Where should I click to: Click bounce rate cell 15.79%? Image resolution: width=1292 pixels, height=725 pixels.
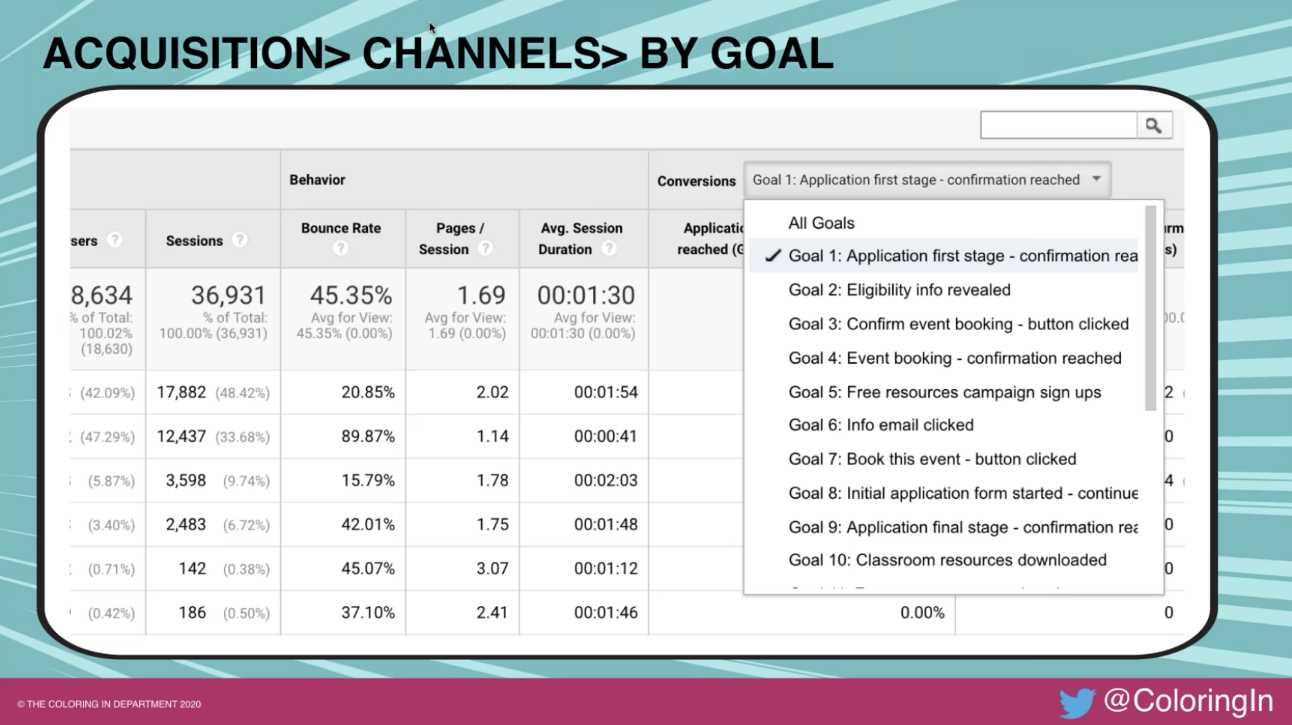(x=368, y=480)
